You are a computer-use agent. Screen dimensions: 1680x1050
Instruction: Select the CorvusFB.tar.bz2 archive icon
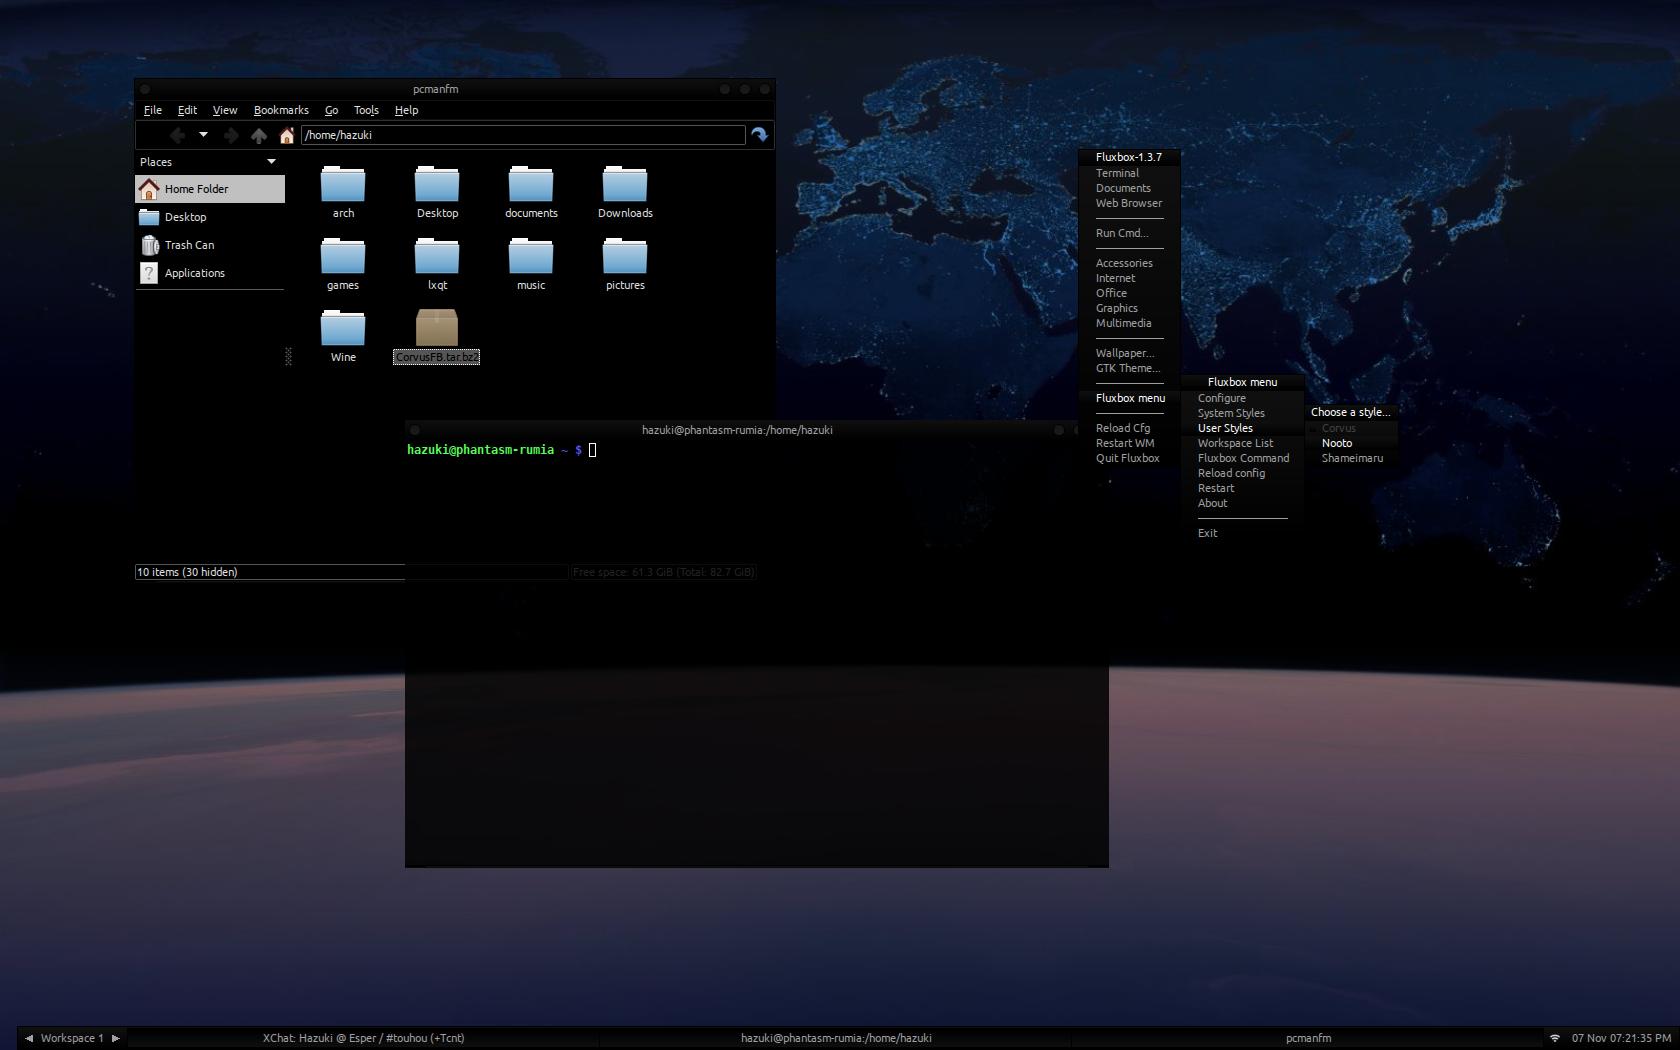437,328
